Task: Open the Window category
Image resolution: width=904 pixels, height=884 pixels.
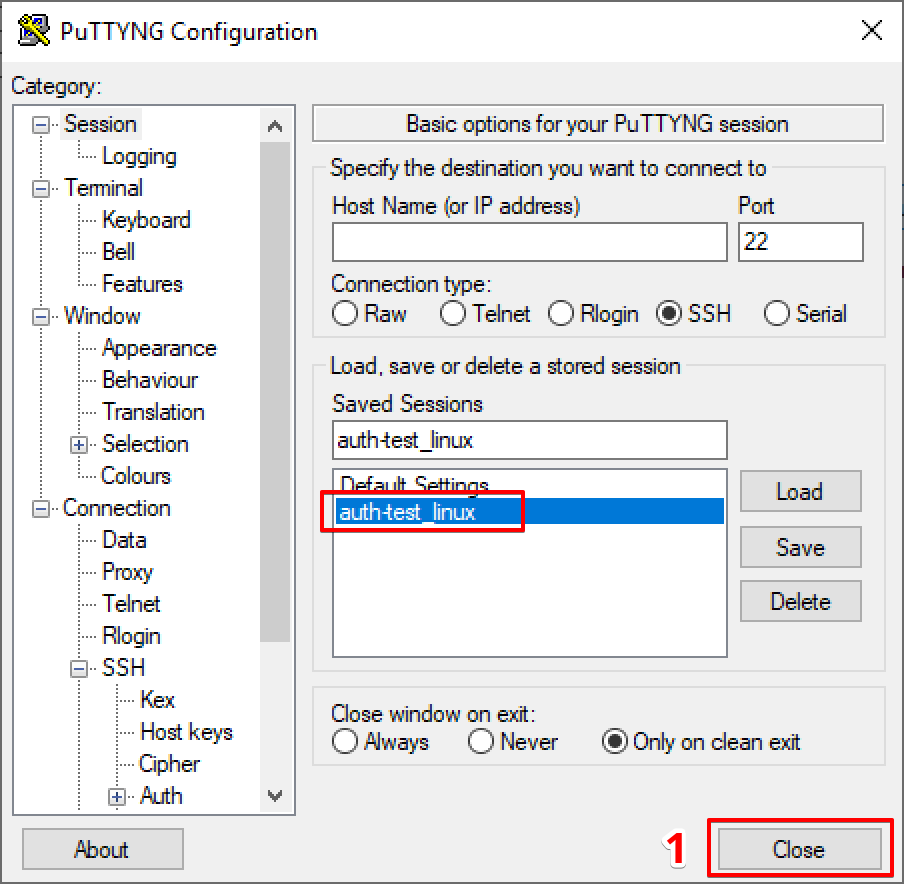Action: (x=102, y=316)
